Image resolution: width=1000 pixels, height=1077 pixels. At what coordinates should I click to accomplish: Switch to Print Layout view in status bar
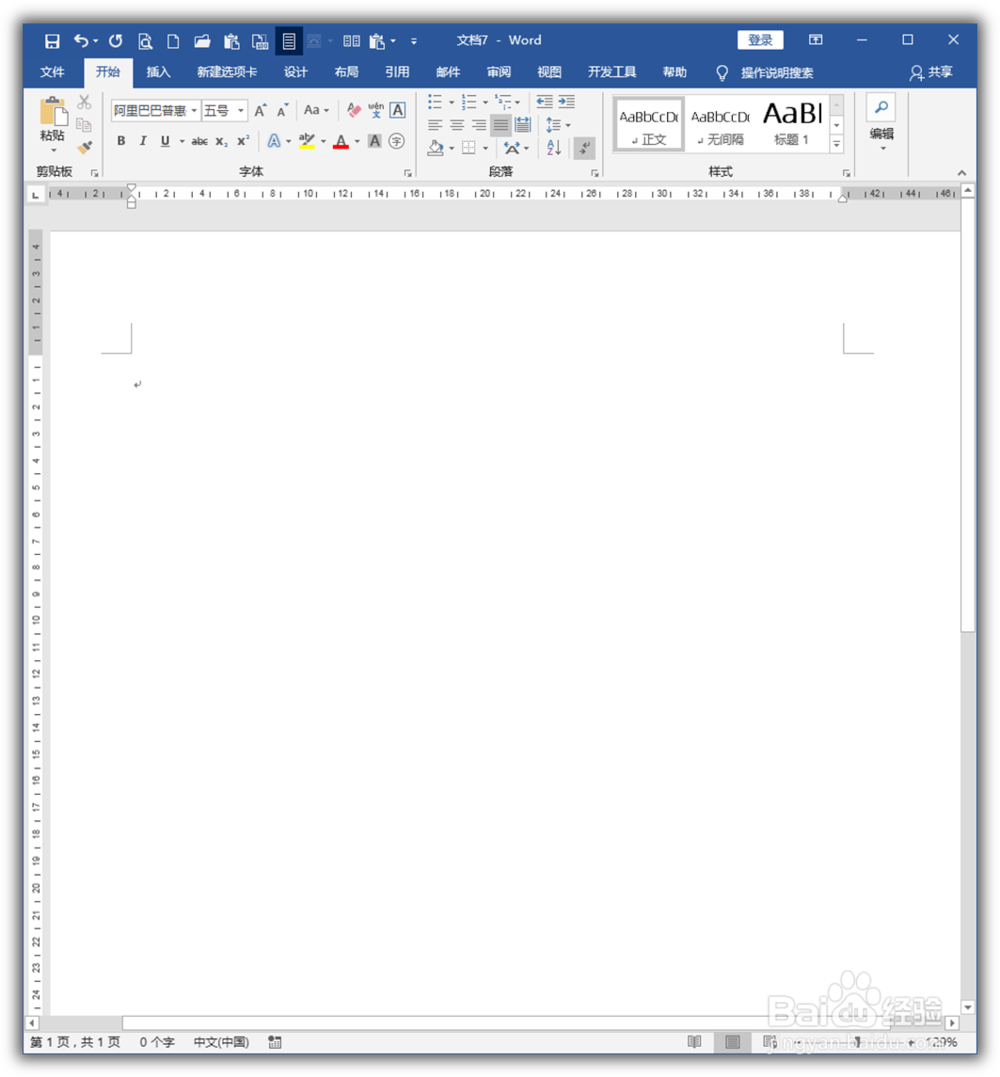[733, 1042]
